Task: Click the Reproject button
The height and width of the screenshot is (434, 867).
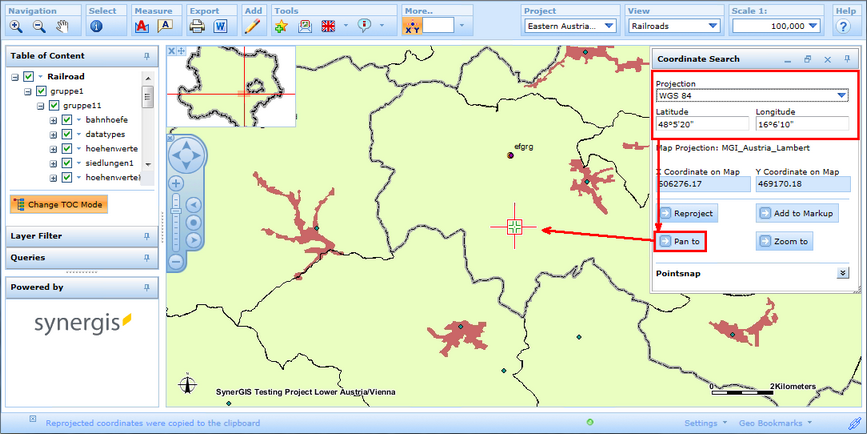Action: click(x=688, y=213)
